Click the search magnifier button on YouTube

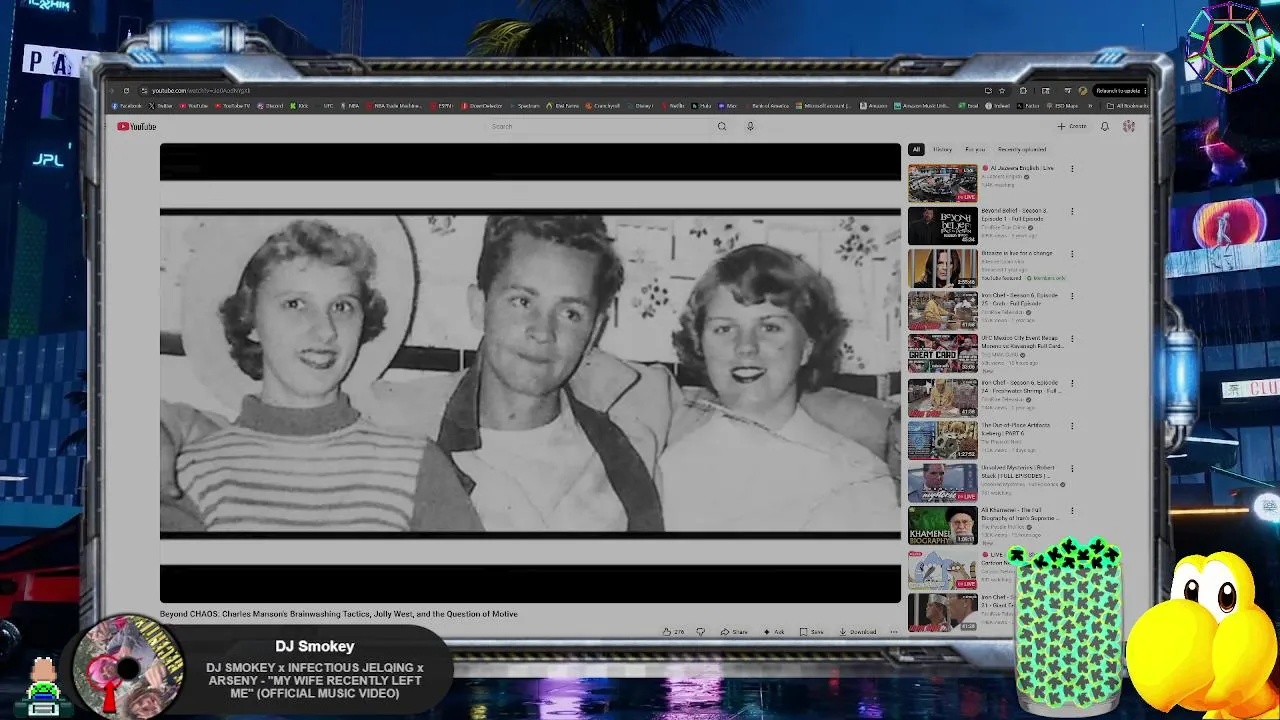721,126
